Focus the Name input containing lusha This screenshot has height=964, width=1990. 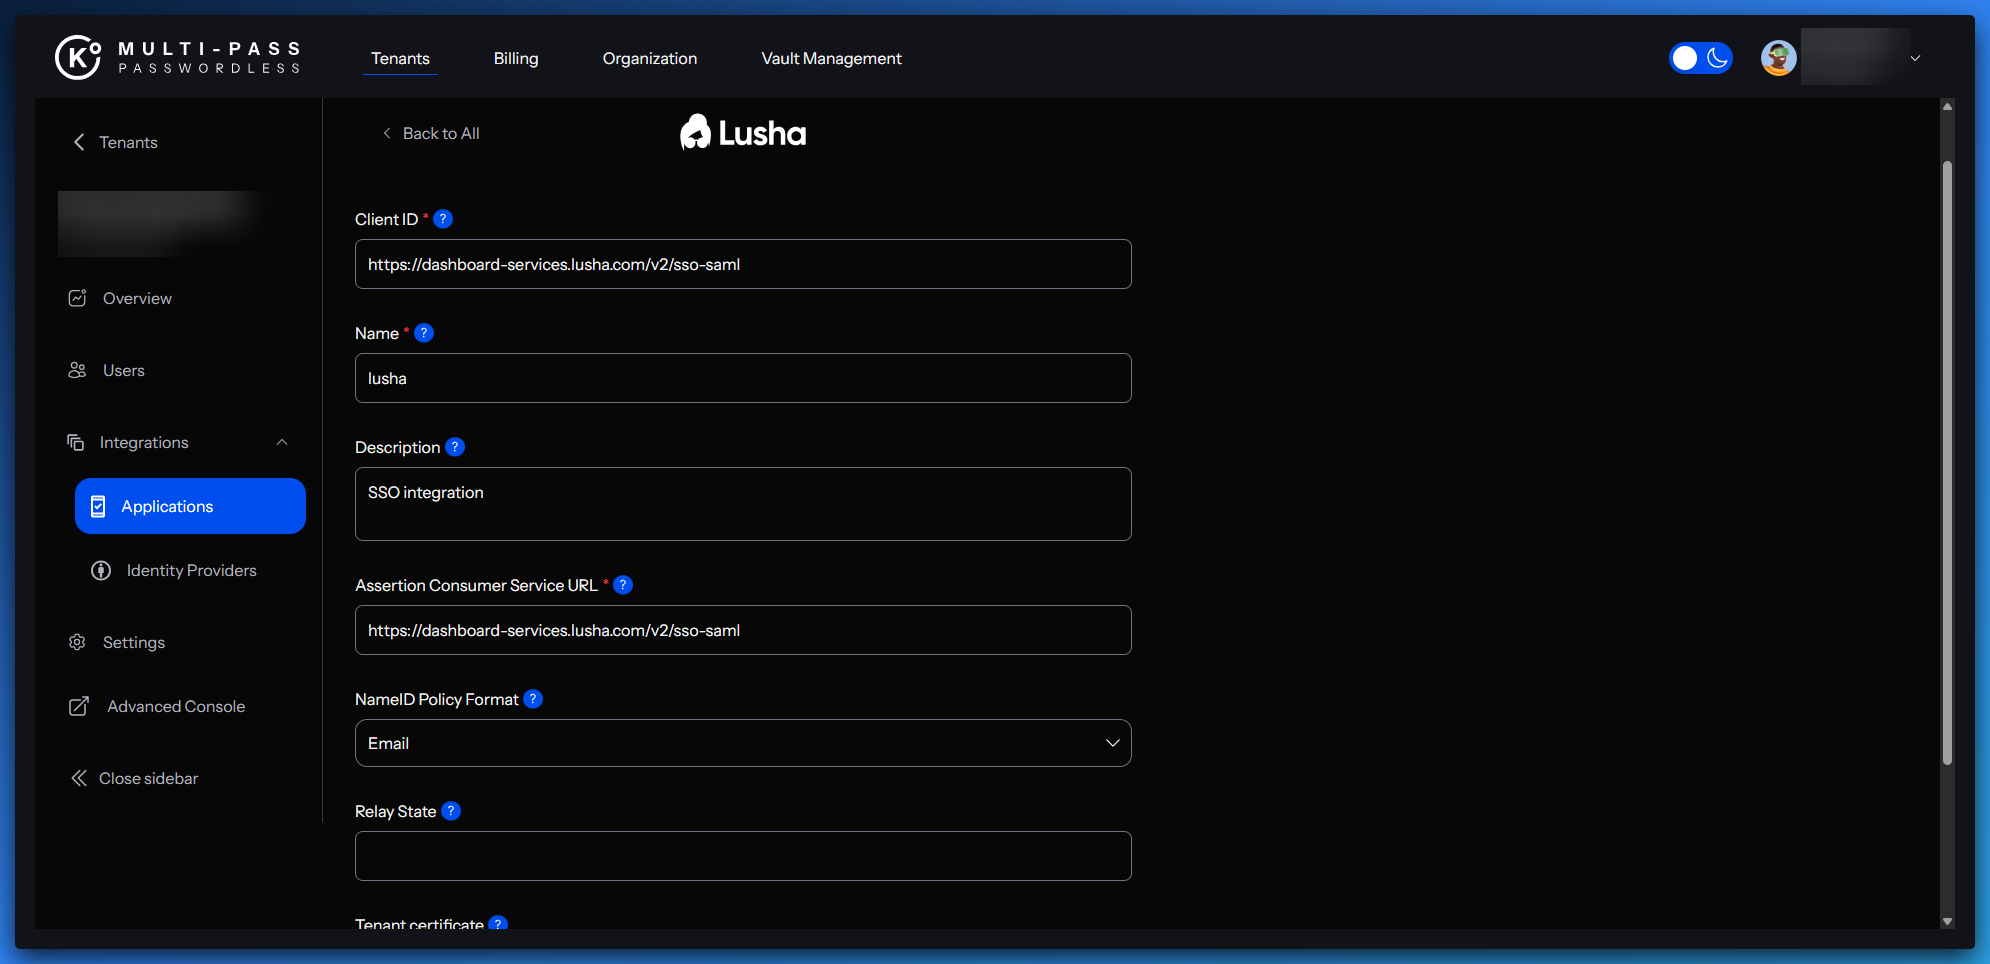[x=743, y=378]
